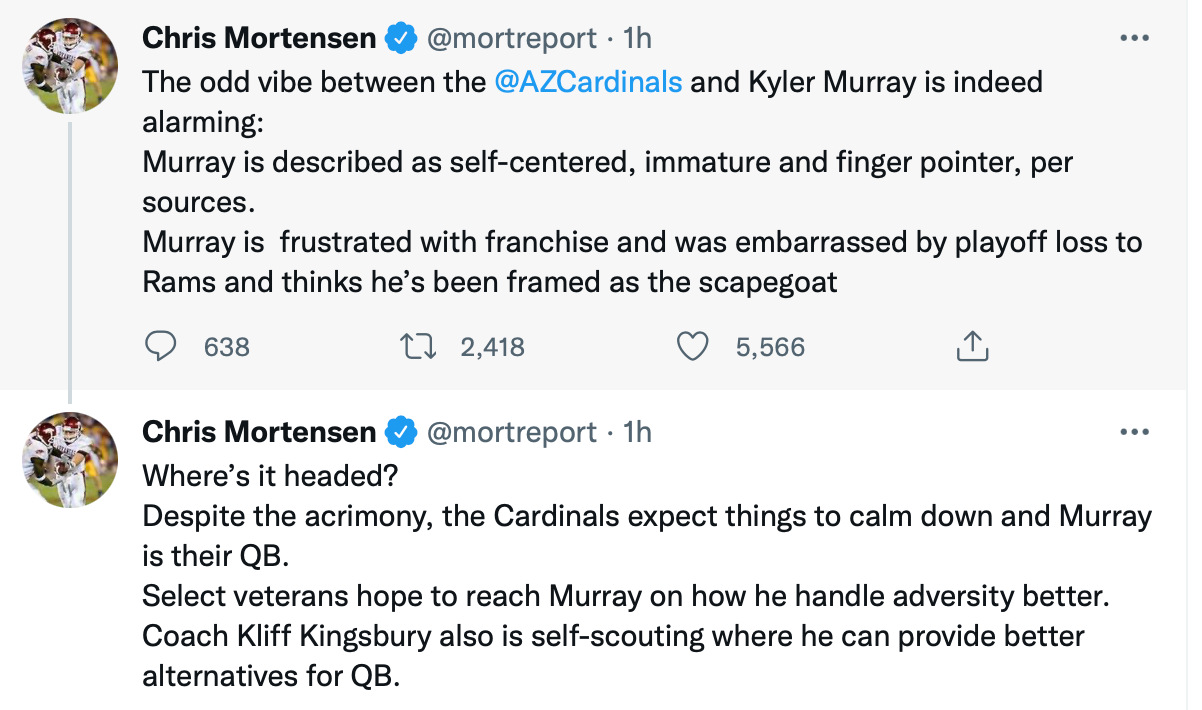Open more options on the first tweet
The height and width of the screenshot is (710, 1202).
pos(1134,38)
